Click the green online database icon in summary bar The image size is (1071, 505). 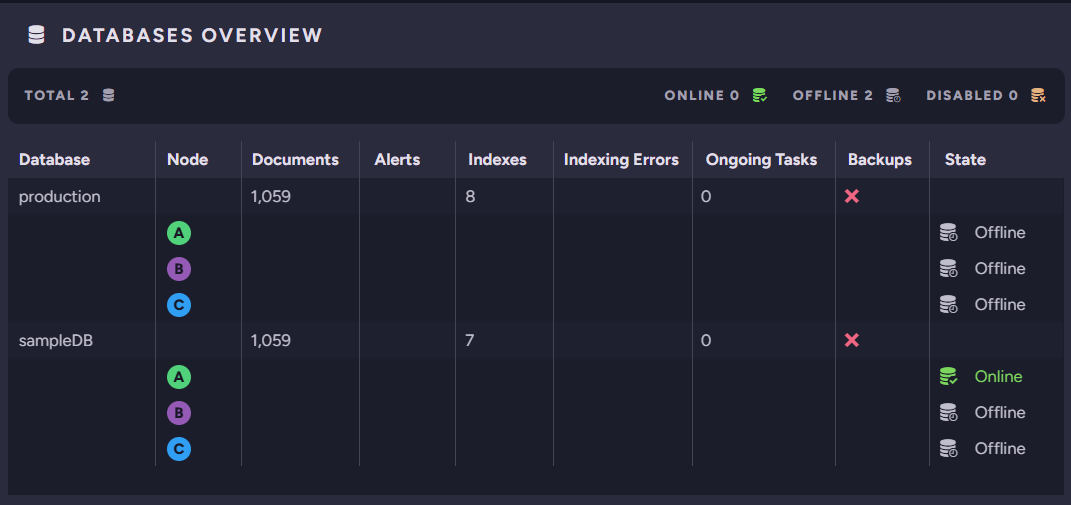click(x=760, y=96)
